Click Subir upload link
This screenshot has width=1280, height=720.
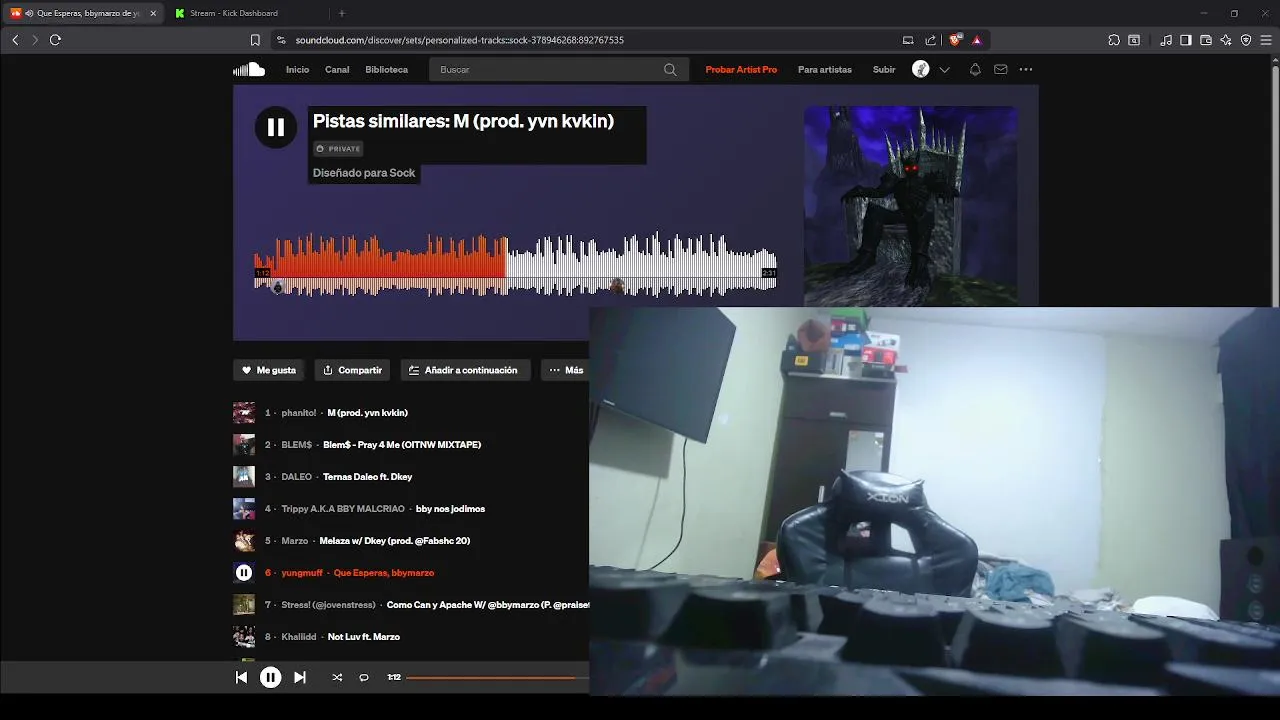pos(884,70)
